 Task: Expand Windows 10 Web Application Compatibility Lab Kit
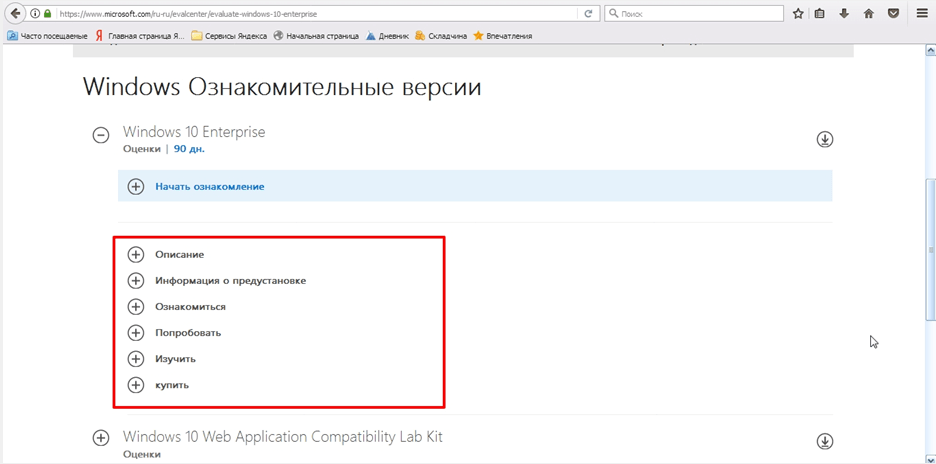coord(101,438)
